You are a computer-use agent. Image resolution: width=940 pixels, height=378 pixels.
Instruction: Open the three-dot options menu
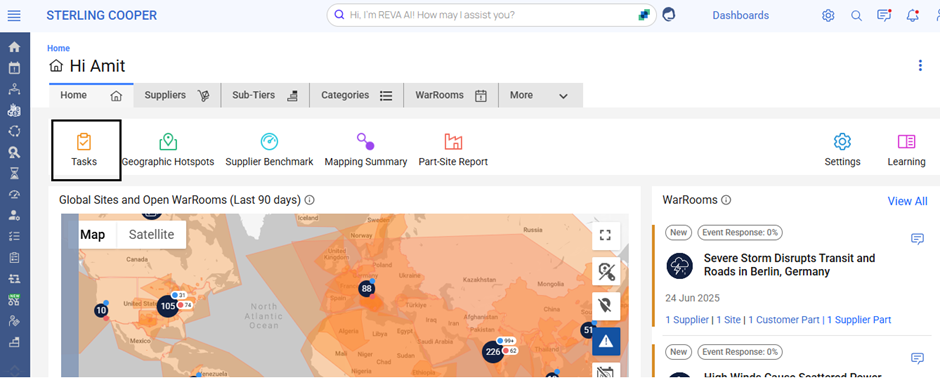(x=920, y=65)
